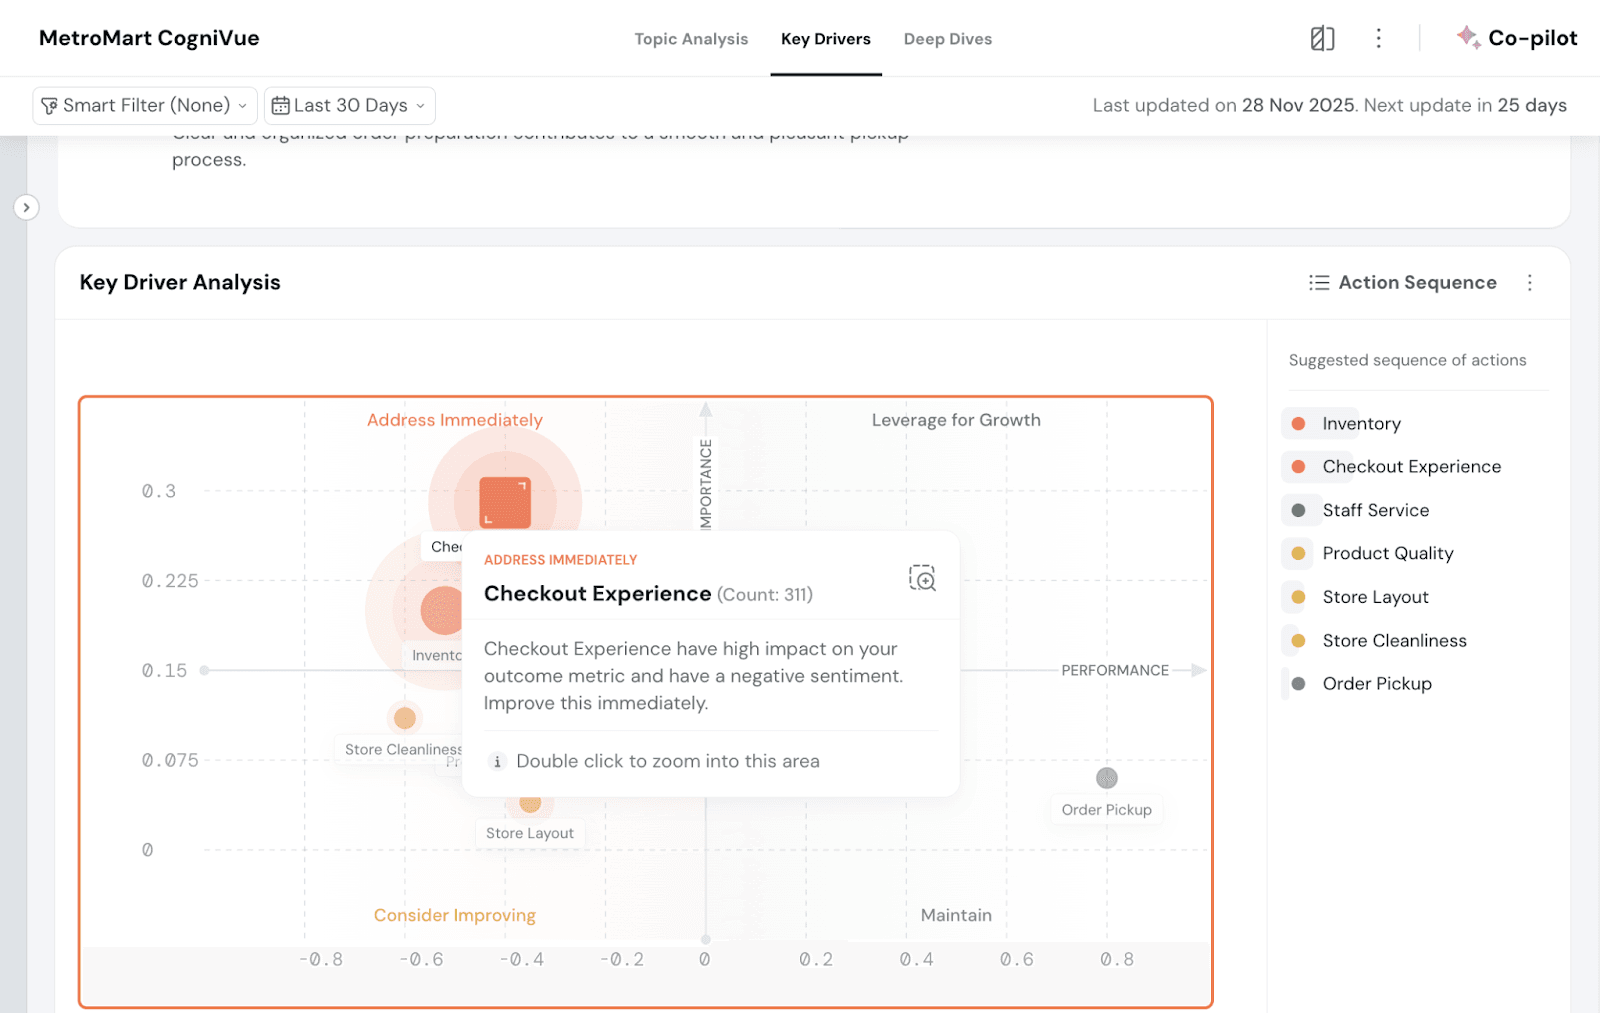The height and width of the screenshot is (1013, 1600).
Task: Click the info icon beside zoom hint
Action: point(497,762)
